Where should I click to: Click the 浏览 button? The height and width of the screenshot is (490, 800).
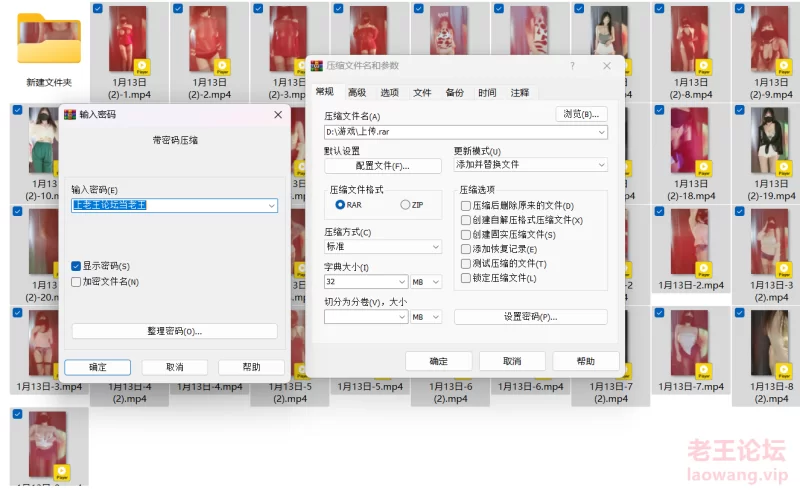[581, 114]
